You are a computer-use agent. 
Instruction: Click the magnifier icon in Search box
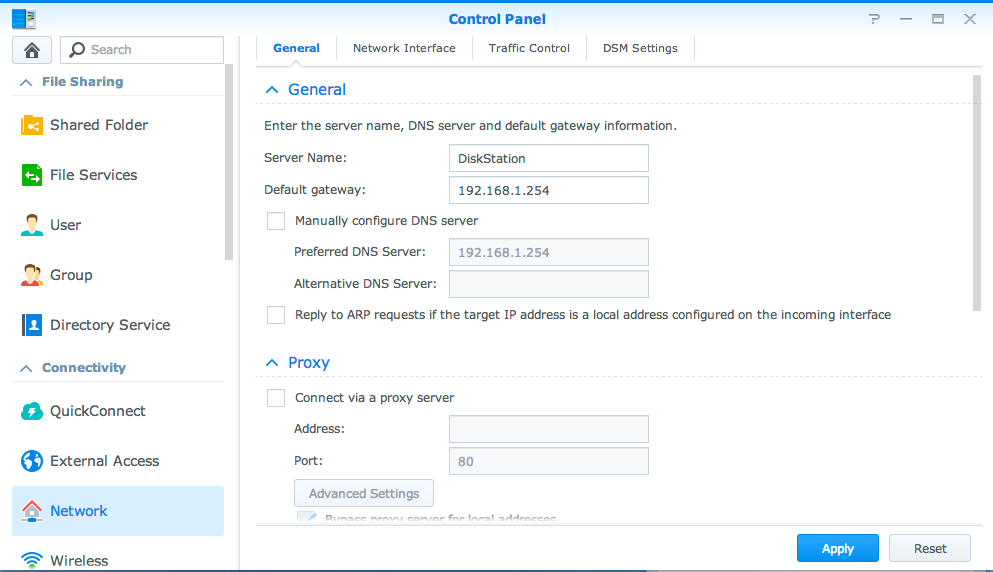click(x=77, y=49)
